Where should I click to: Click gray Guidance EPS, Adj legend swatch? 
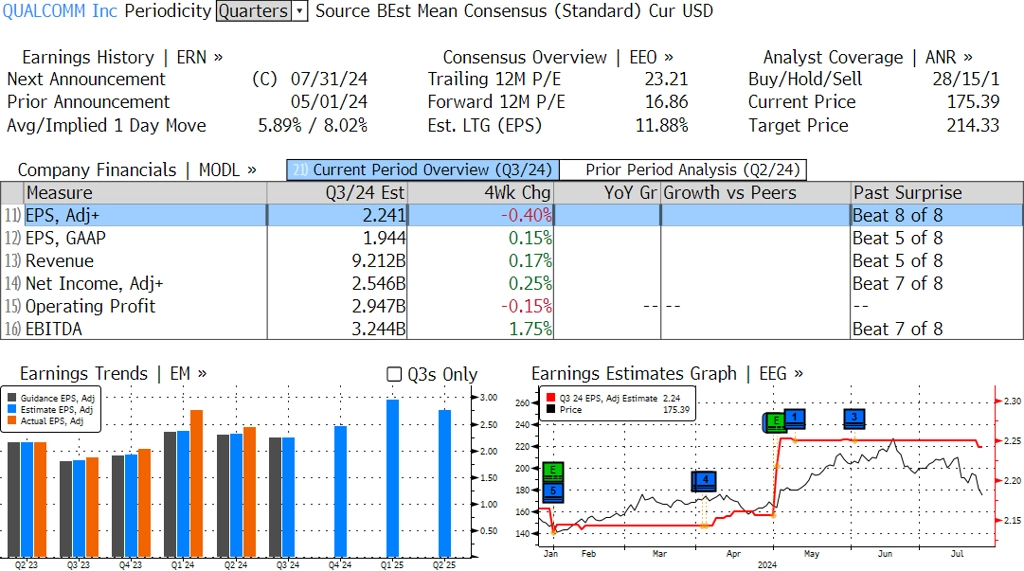(x=12, y=398)
